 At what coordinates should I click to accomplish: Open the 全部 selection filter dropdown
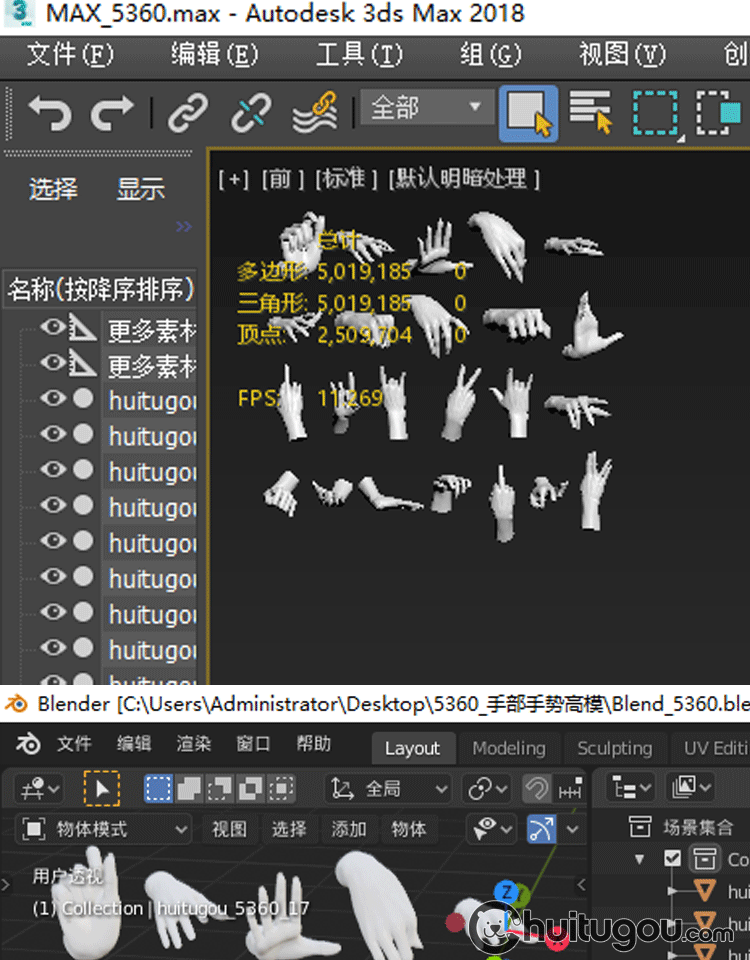pos(426,108)
